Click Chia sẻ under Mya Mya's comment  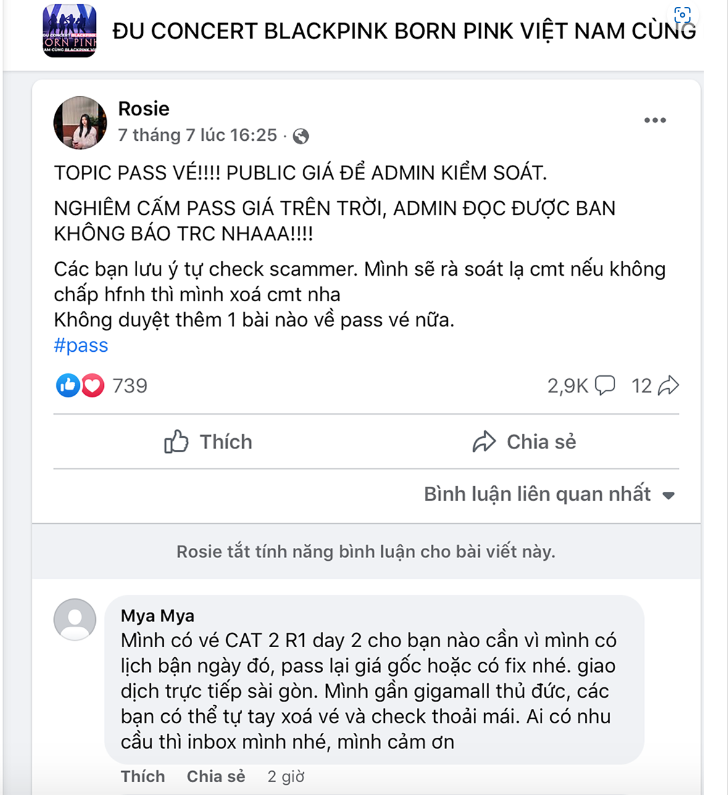(216, 776)
